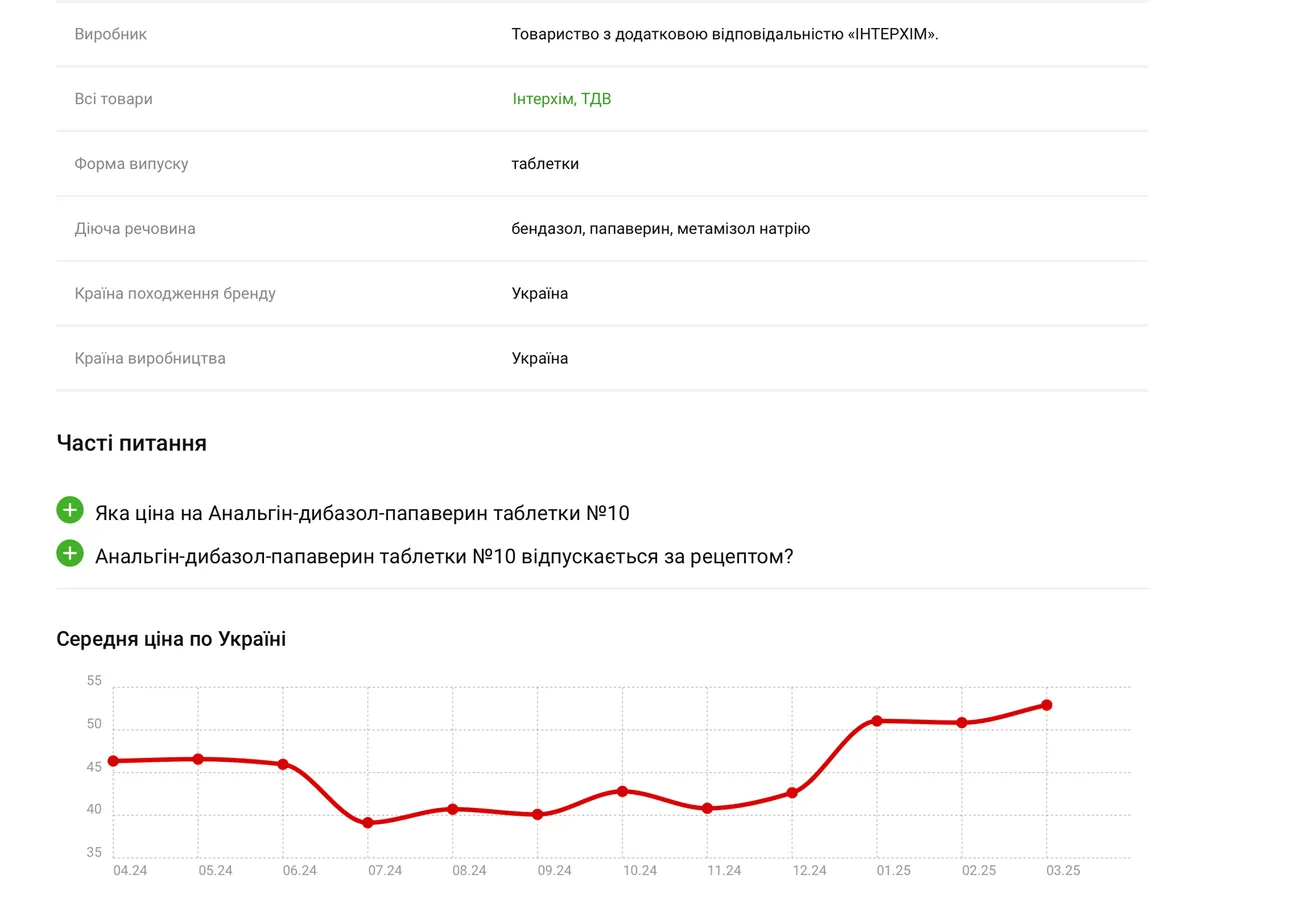Click the 45 value on chart axis
The height and width of the screenshot is (899, 1300).
[94, 767]
